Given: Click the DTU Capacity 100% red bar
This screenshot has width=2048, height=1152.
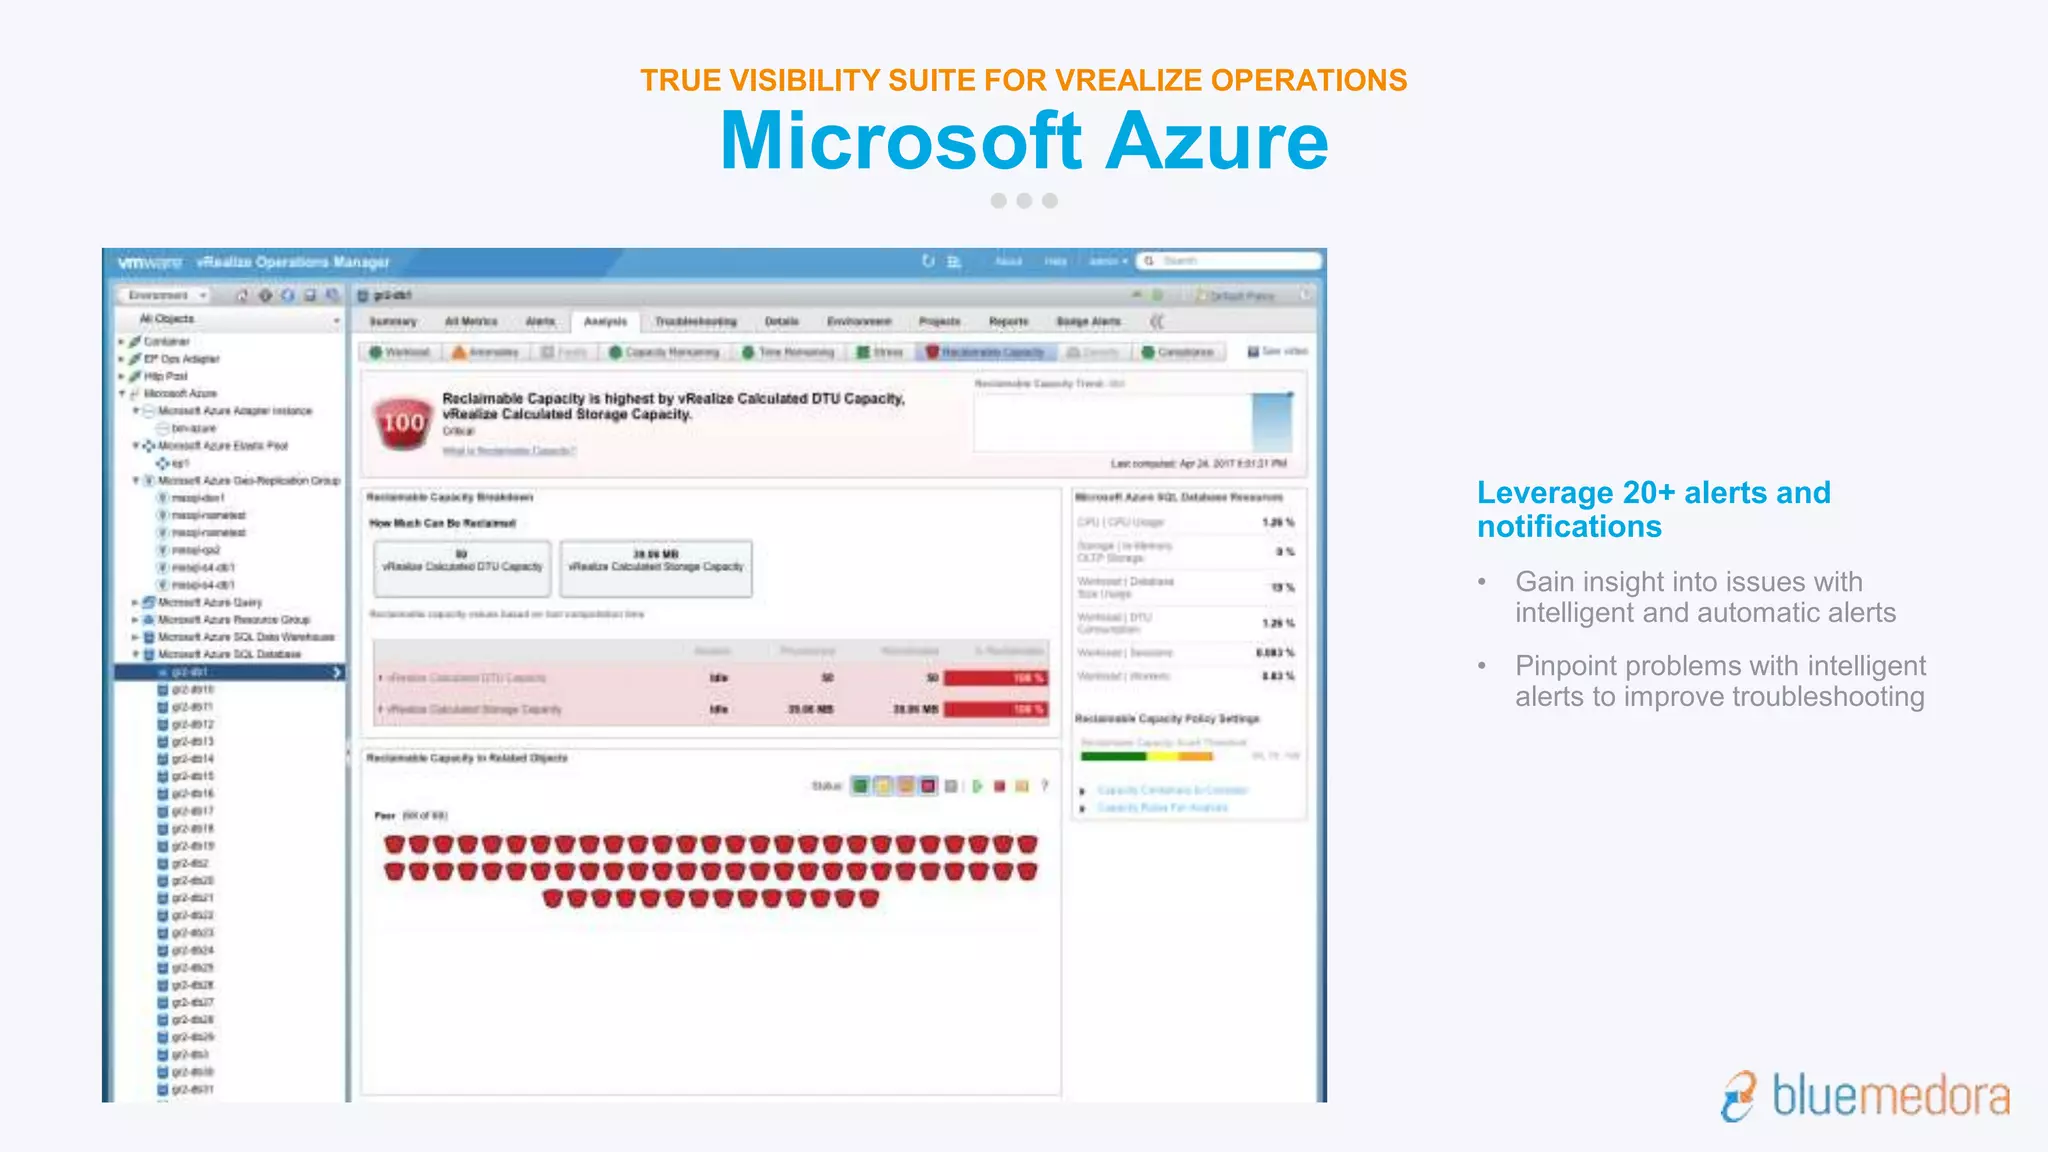Looking at the screenshot, I should [x=996, y=678].
